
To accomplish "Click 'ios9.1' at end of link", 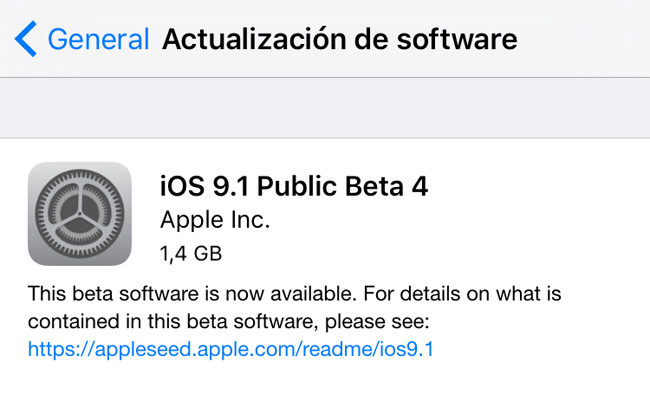I will tap(406, 349).
